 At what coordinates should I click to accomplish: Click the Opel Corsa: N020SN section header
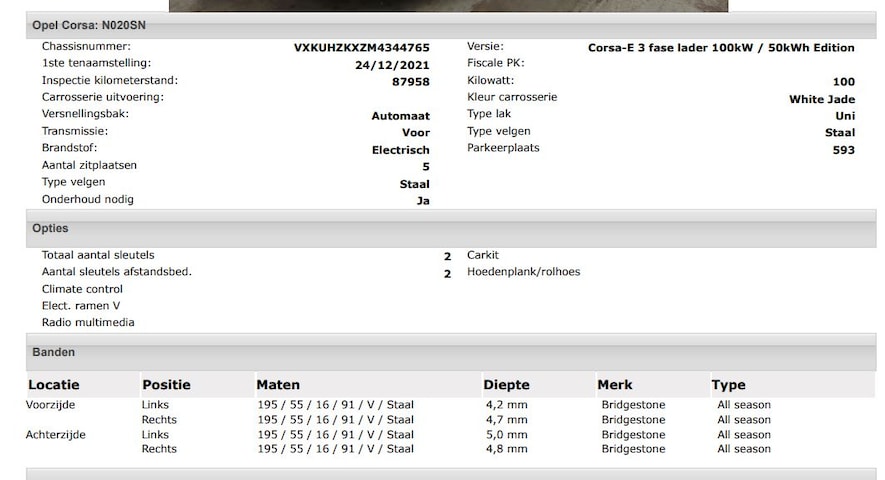tap(89, 25)
